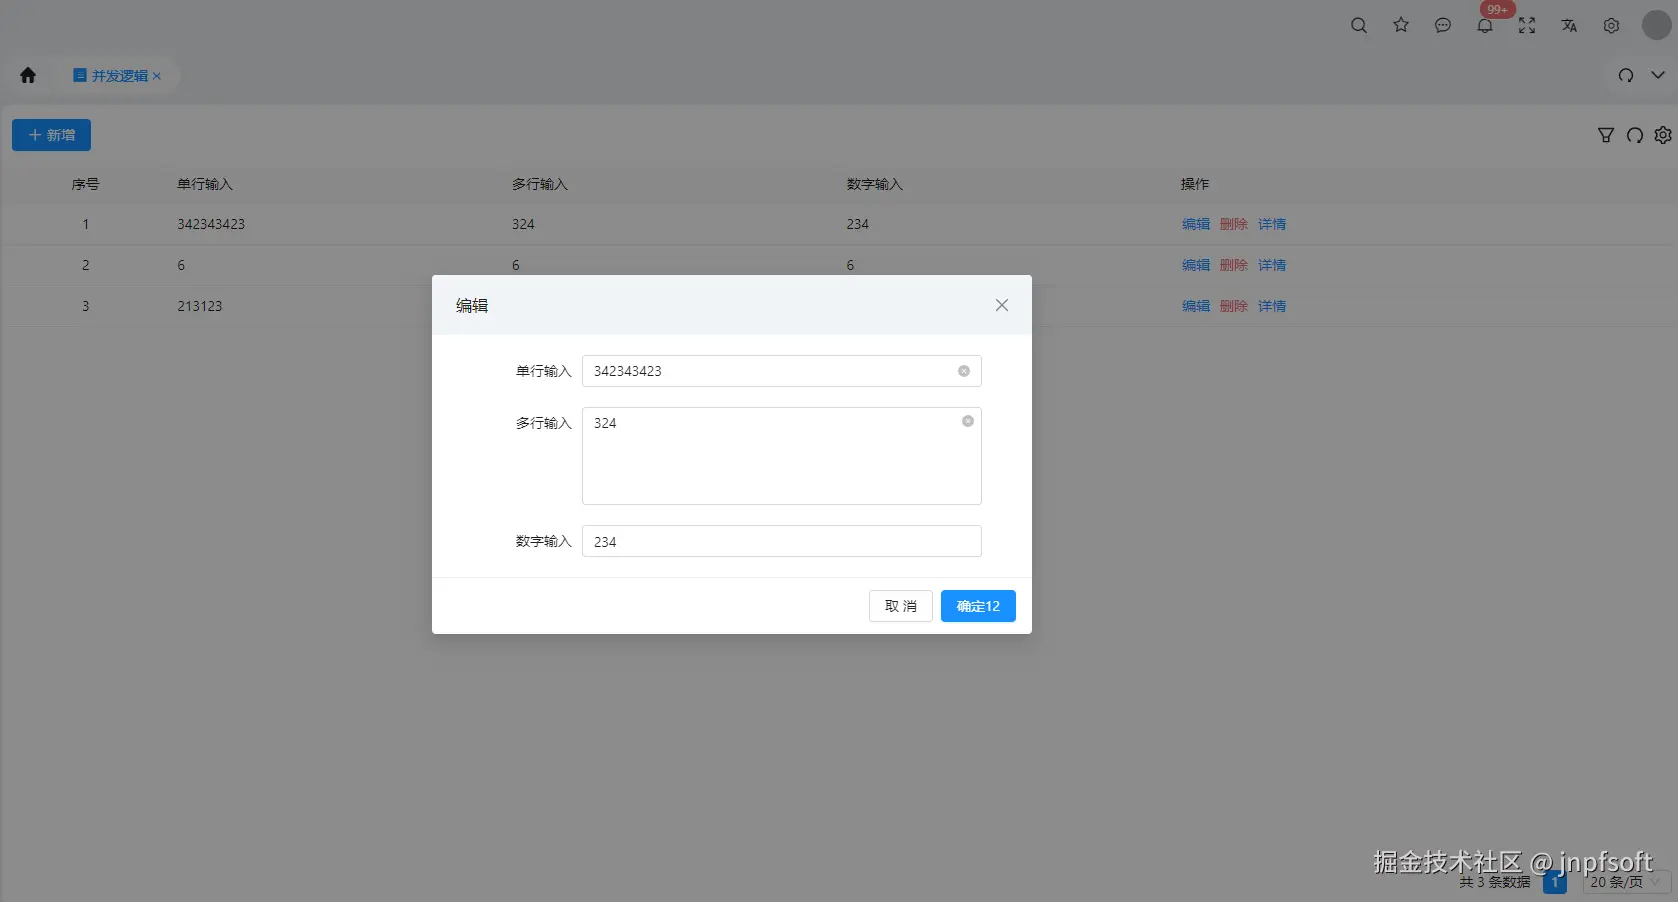Click the favorites star icon
Screen dimensions: 1678x902
1400,26
